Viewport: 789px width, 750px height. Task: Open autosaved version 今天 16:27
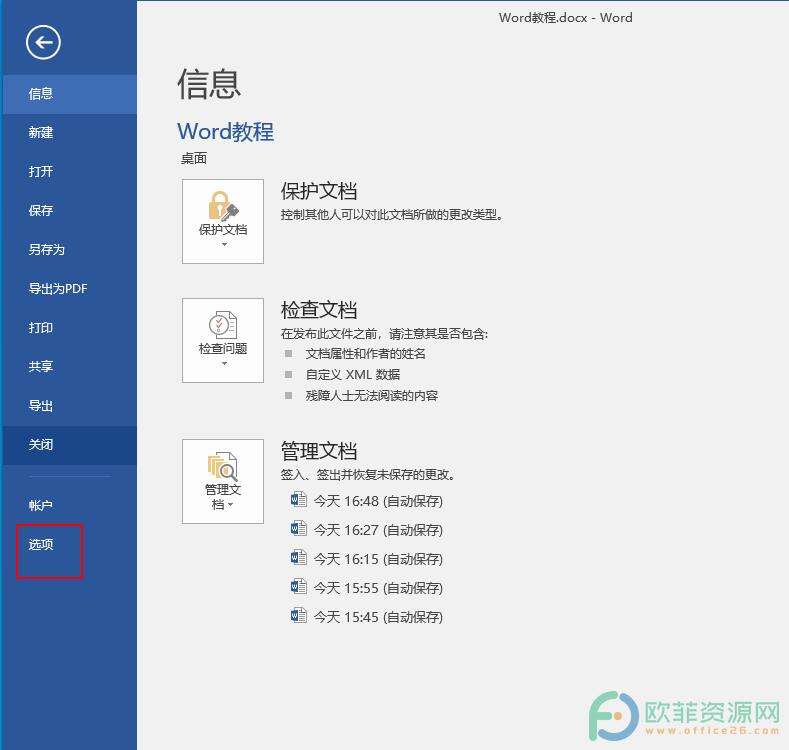click(x=378, y=530)
